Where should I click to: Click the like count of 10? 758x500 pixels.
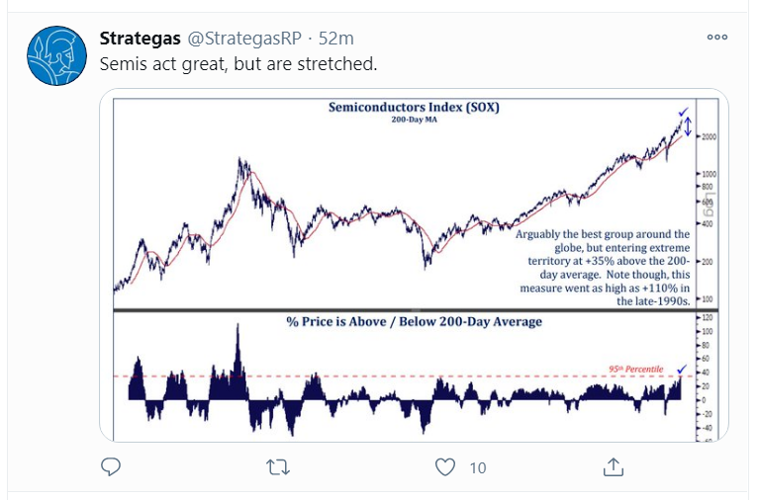[478, 467]
